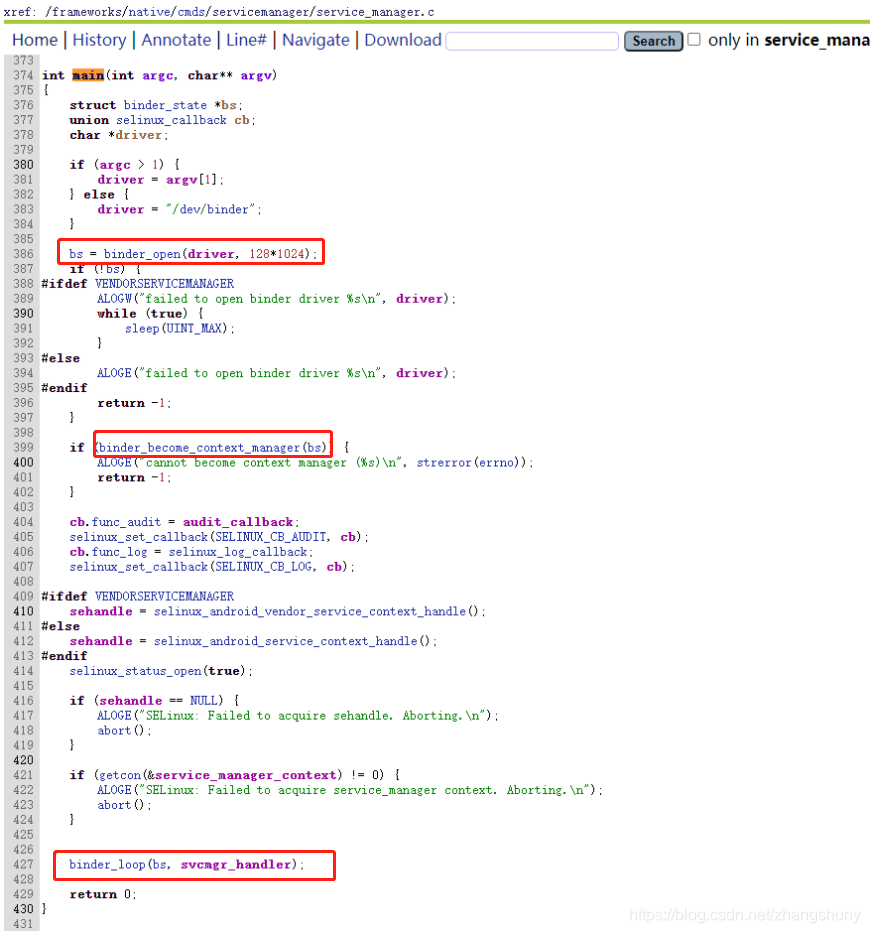Open service_manager_context symbol on line 421
870x933 pixels.
[x=245, y=775]
